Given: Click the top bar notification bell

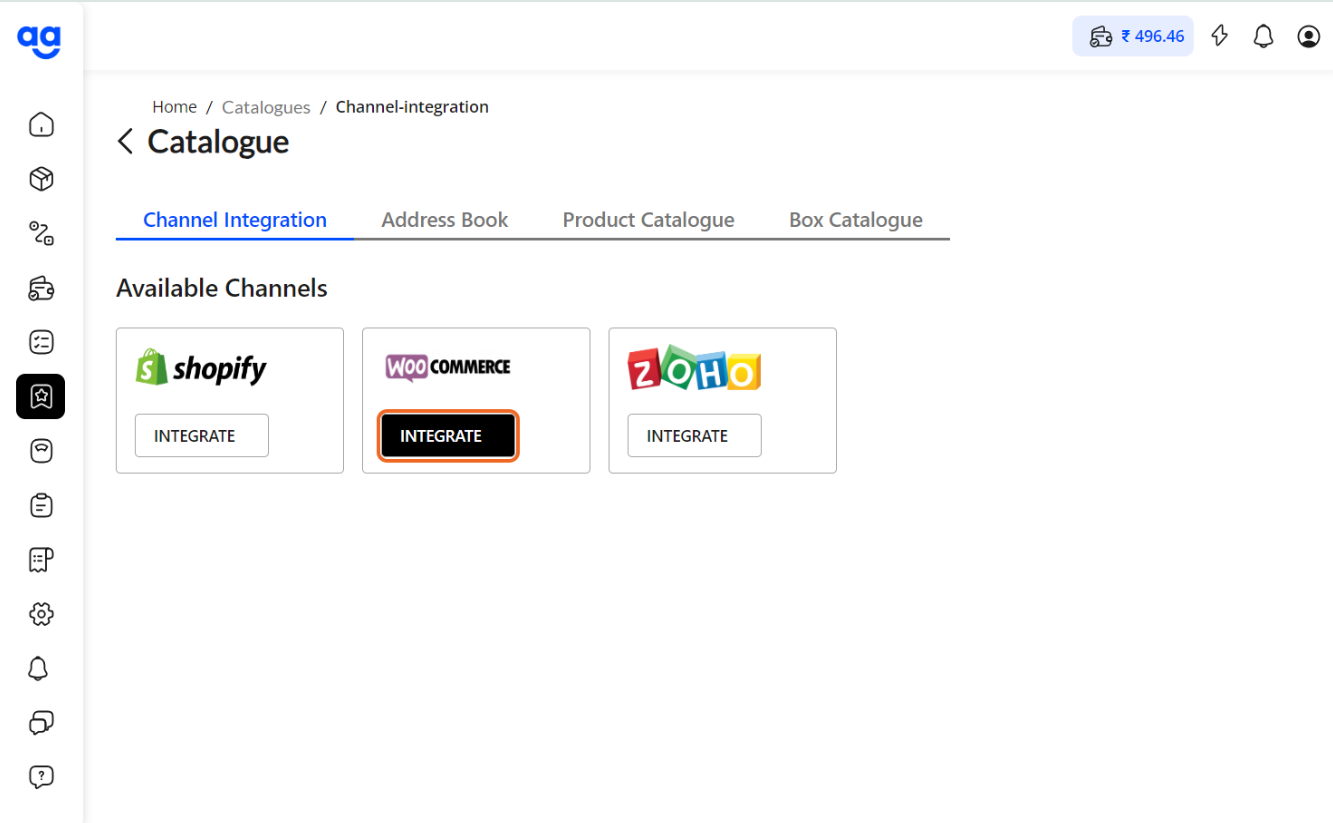Looking at the screenshot, I should (1264, 36).
